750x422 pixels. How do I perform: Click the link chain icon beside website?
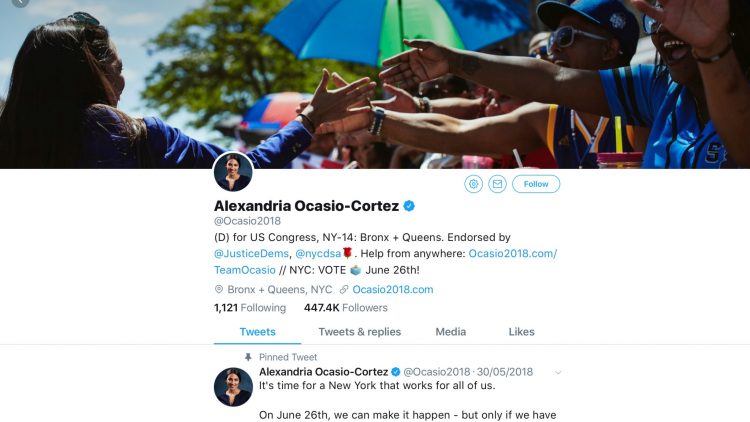tap(344, 289)
